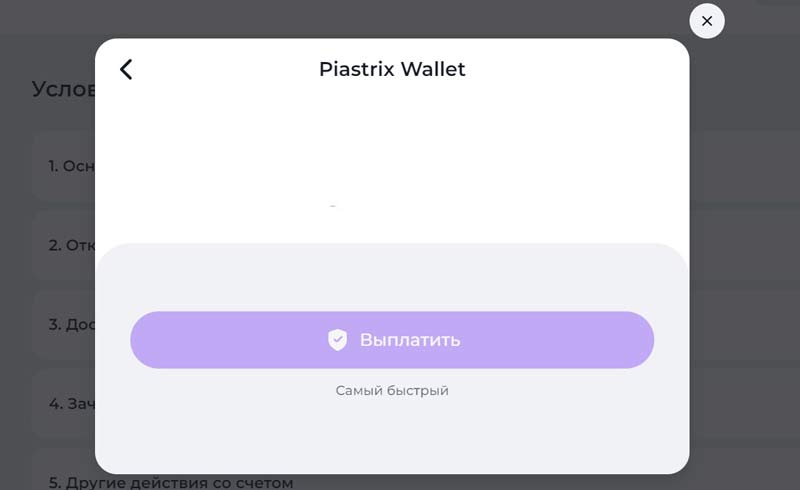Click the loading spinner in the dialog

tap(333, 206)
